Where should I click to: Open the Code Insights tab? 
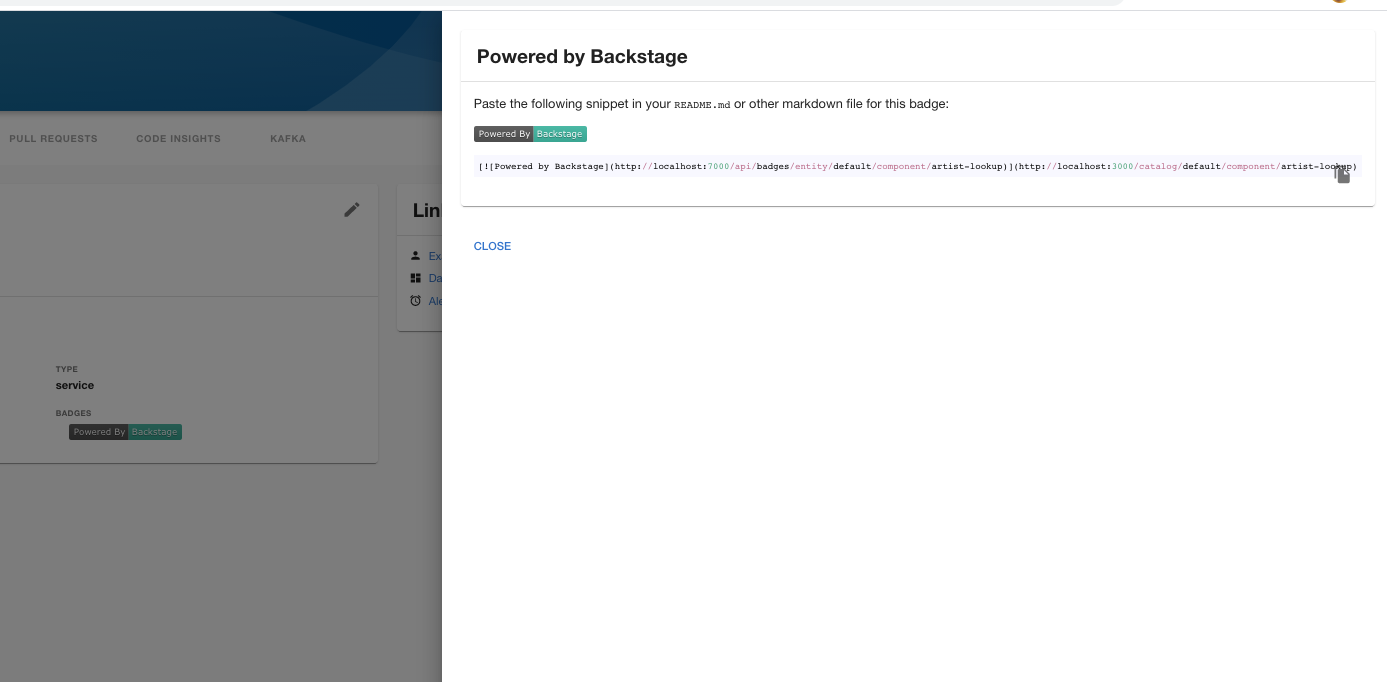pyautogui.click(x=179, y=139)
